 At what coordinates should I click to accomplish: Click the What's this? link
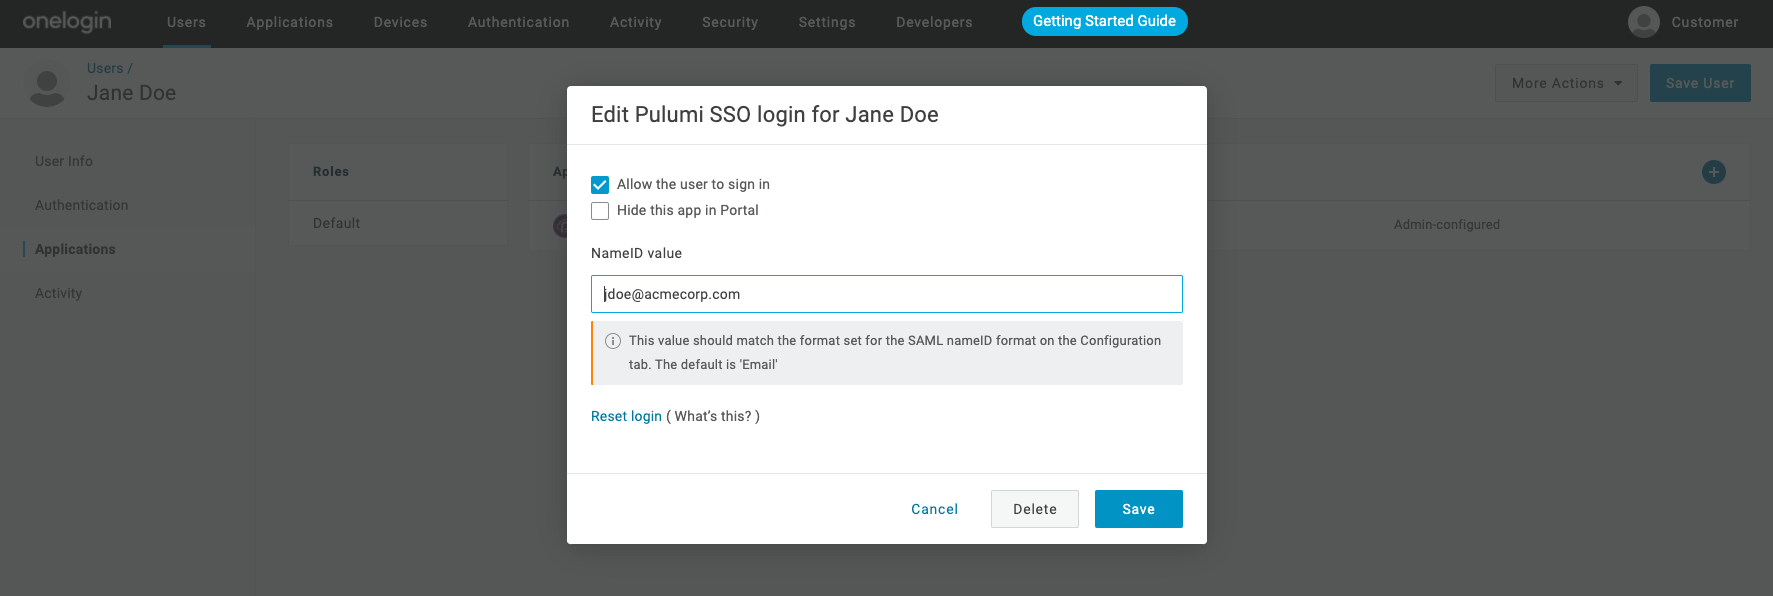click(713, 416)
